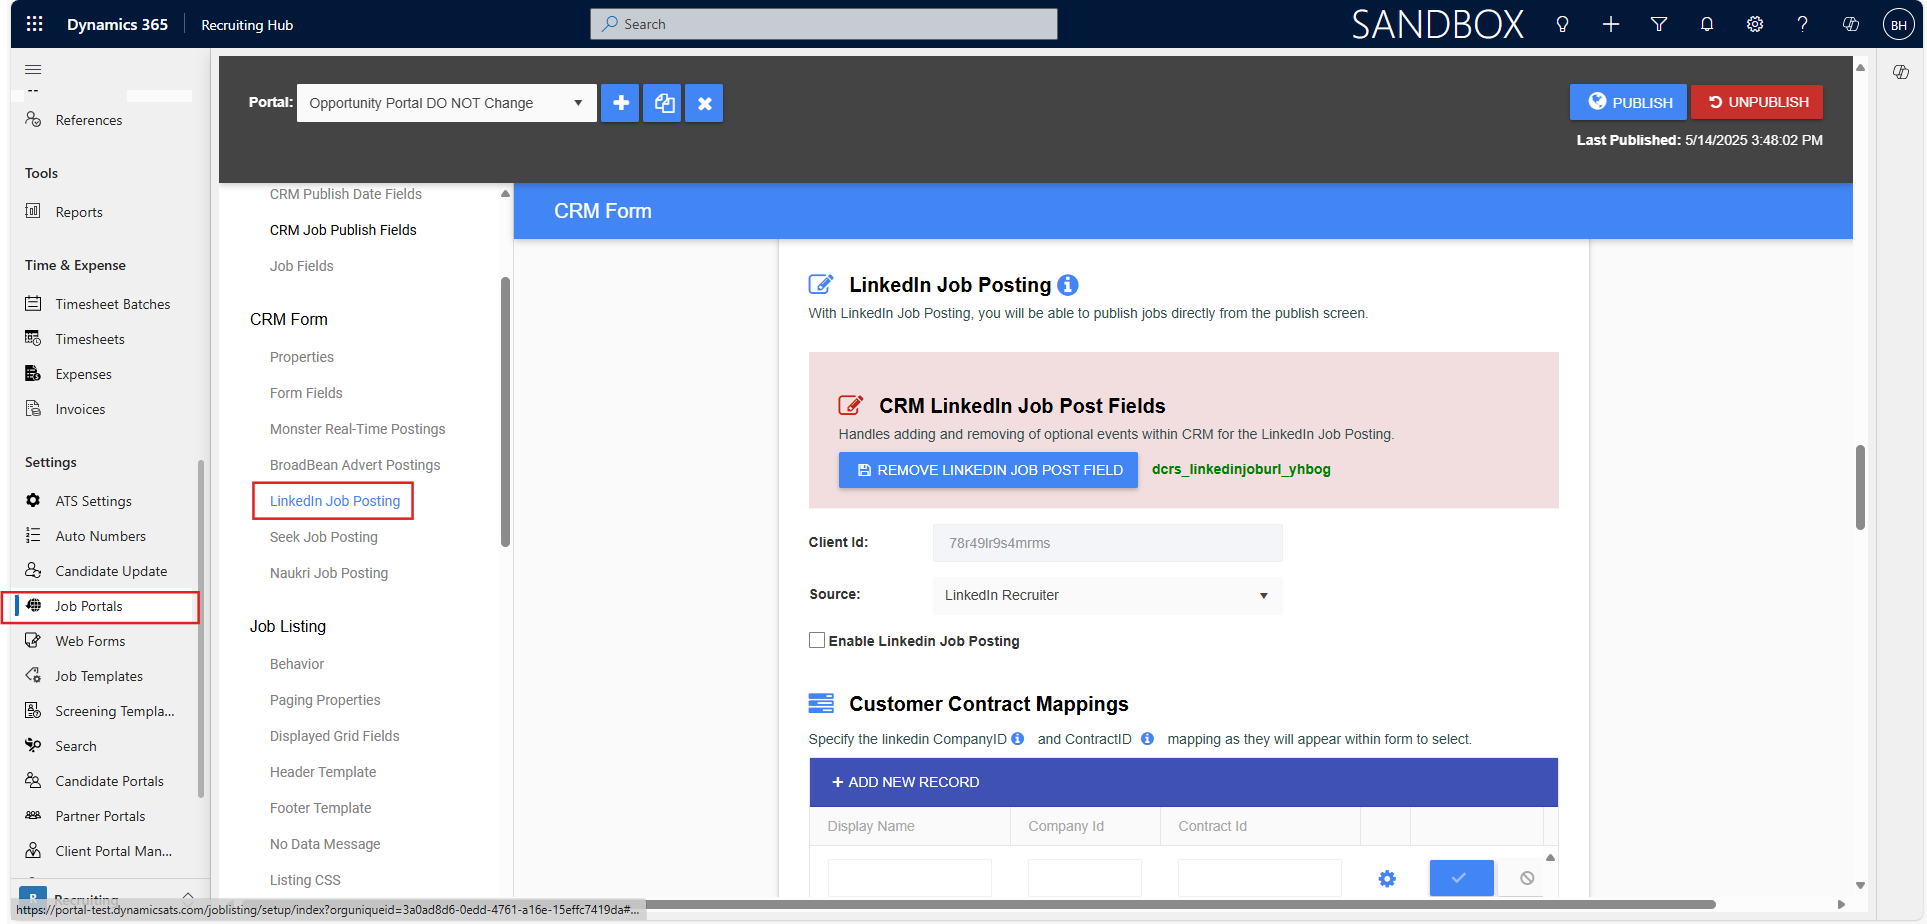Image resolution: width=1927 pixels, height=924 pixels.
Task: Click the bottom horizontal scrollbar
Action: point(1180,904)
